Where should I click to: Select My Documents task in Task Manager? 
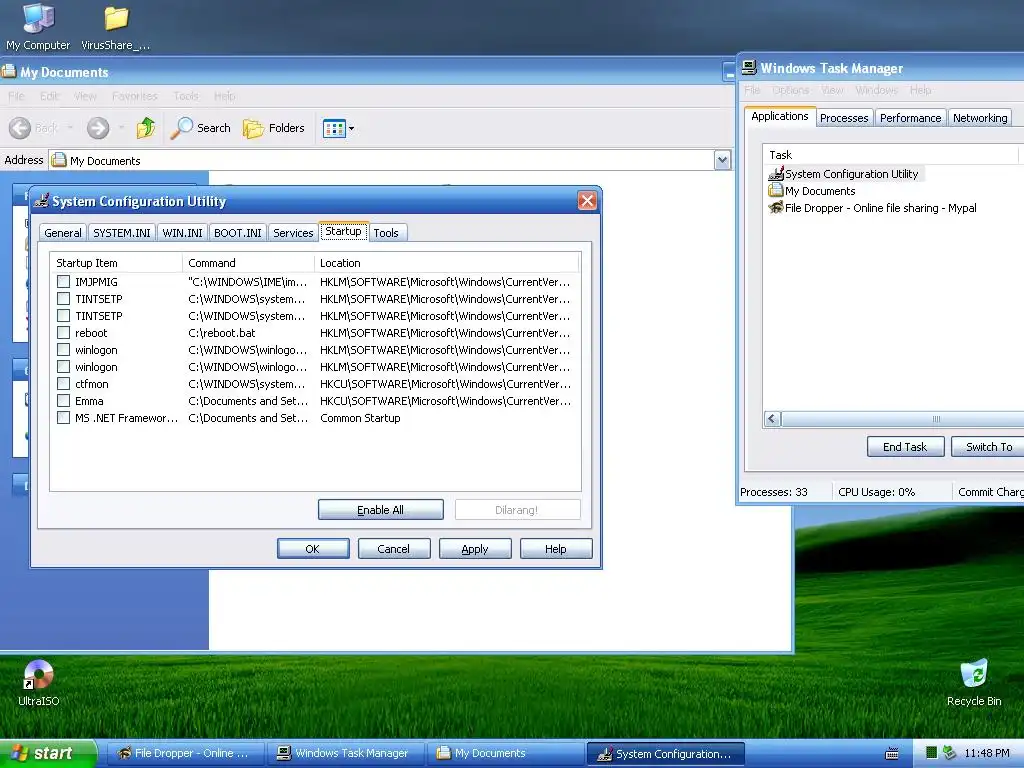point(812,191)
